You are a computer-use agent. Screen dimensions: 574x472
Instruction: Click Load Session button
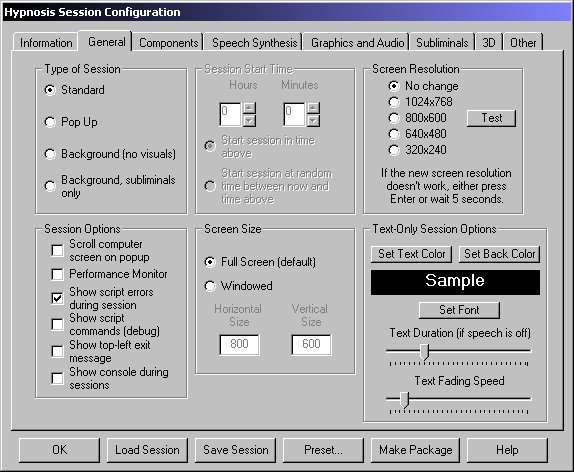pyautogui.click(x=147, y=450)
